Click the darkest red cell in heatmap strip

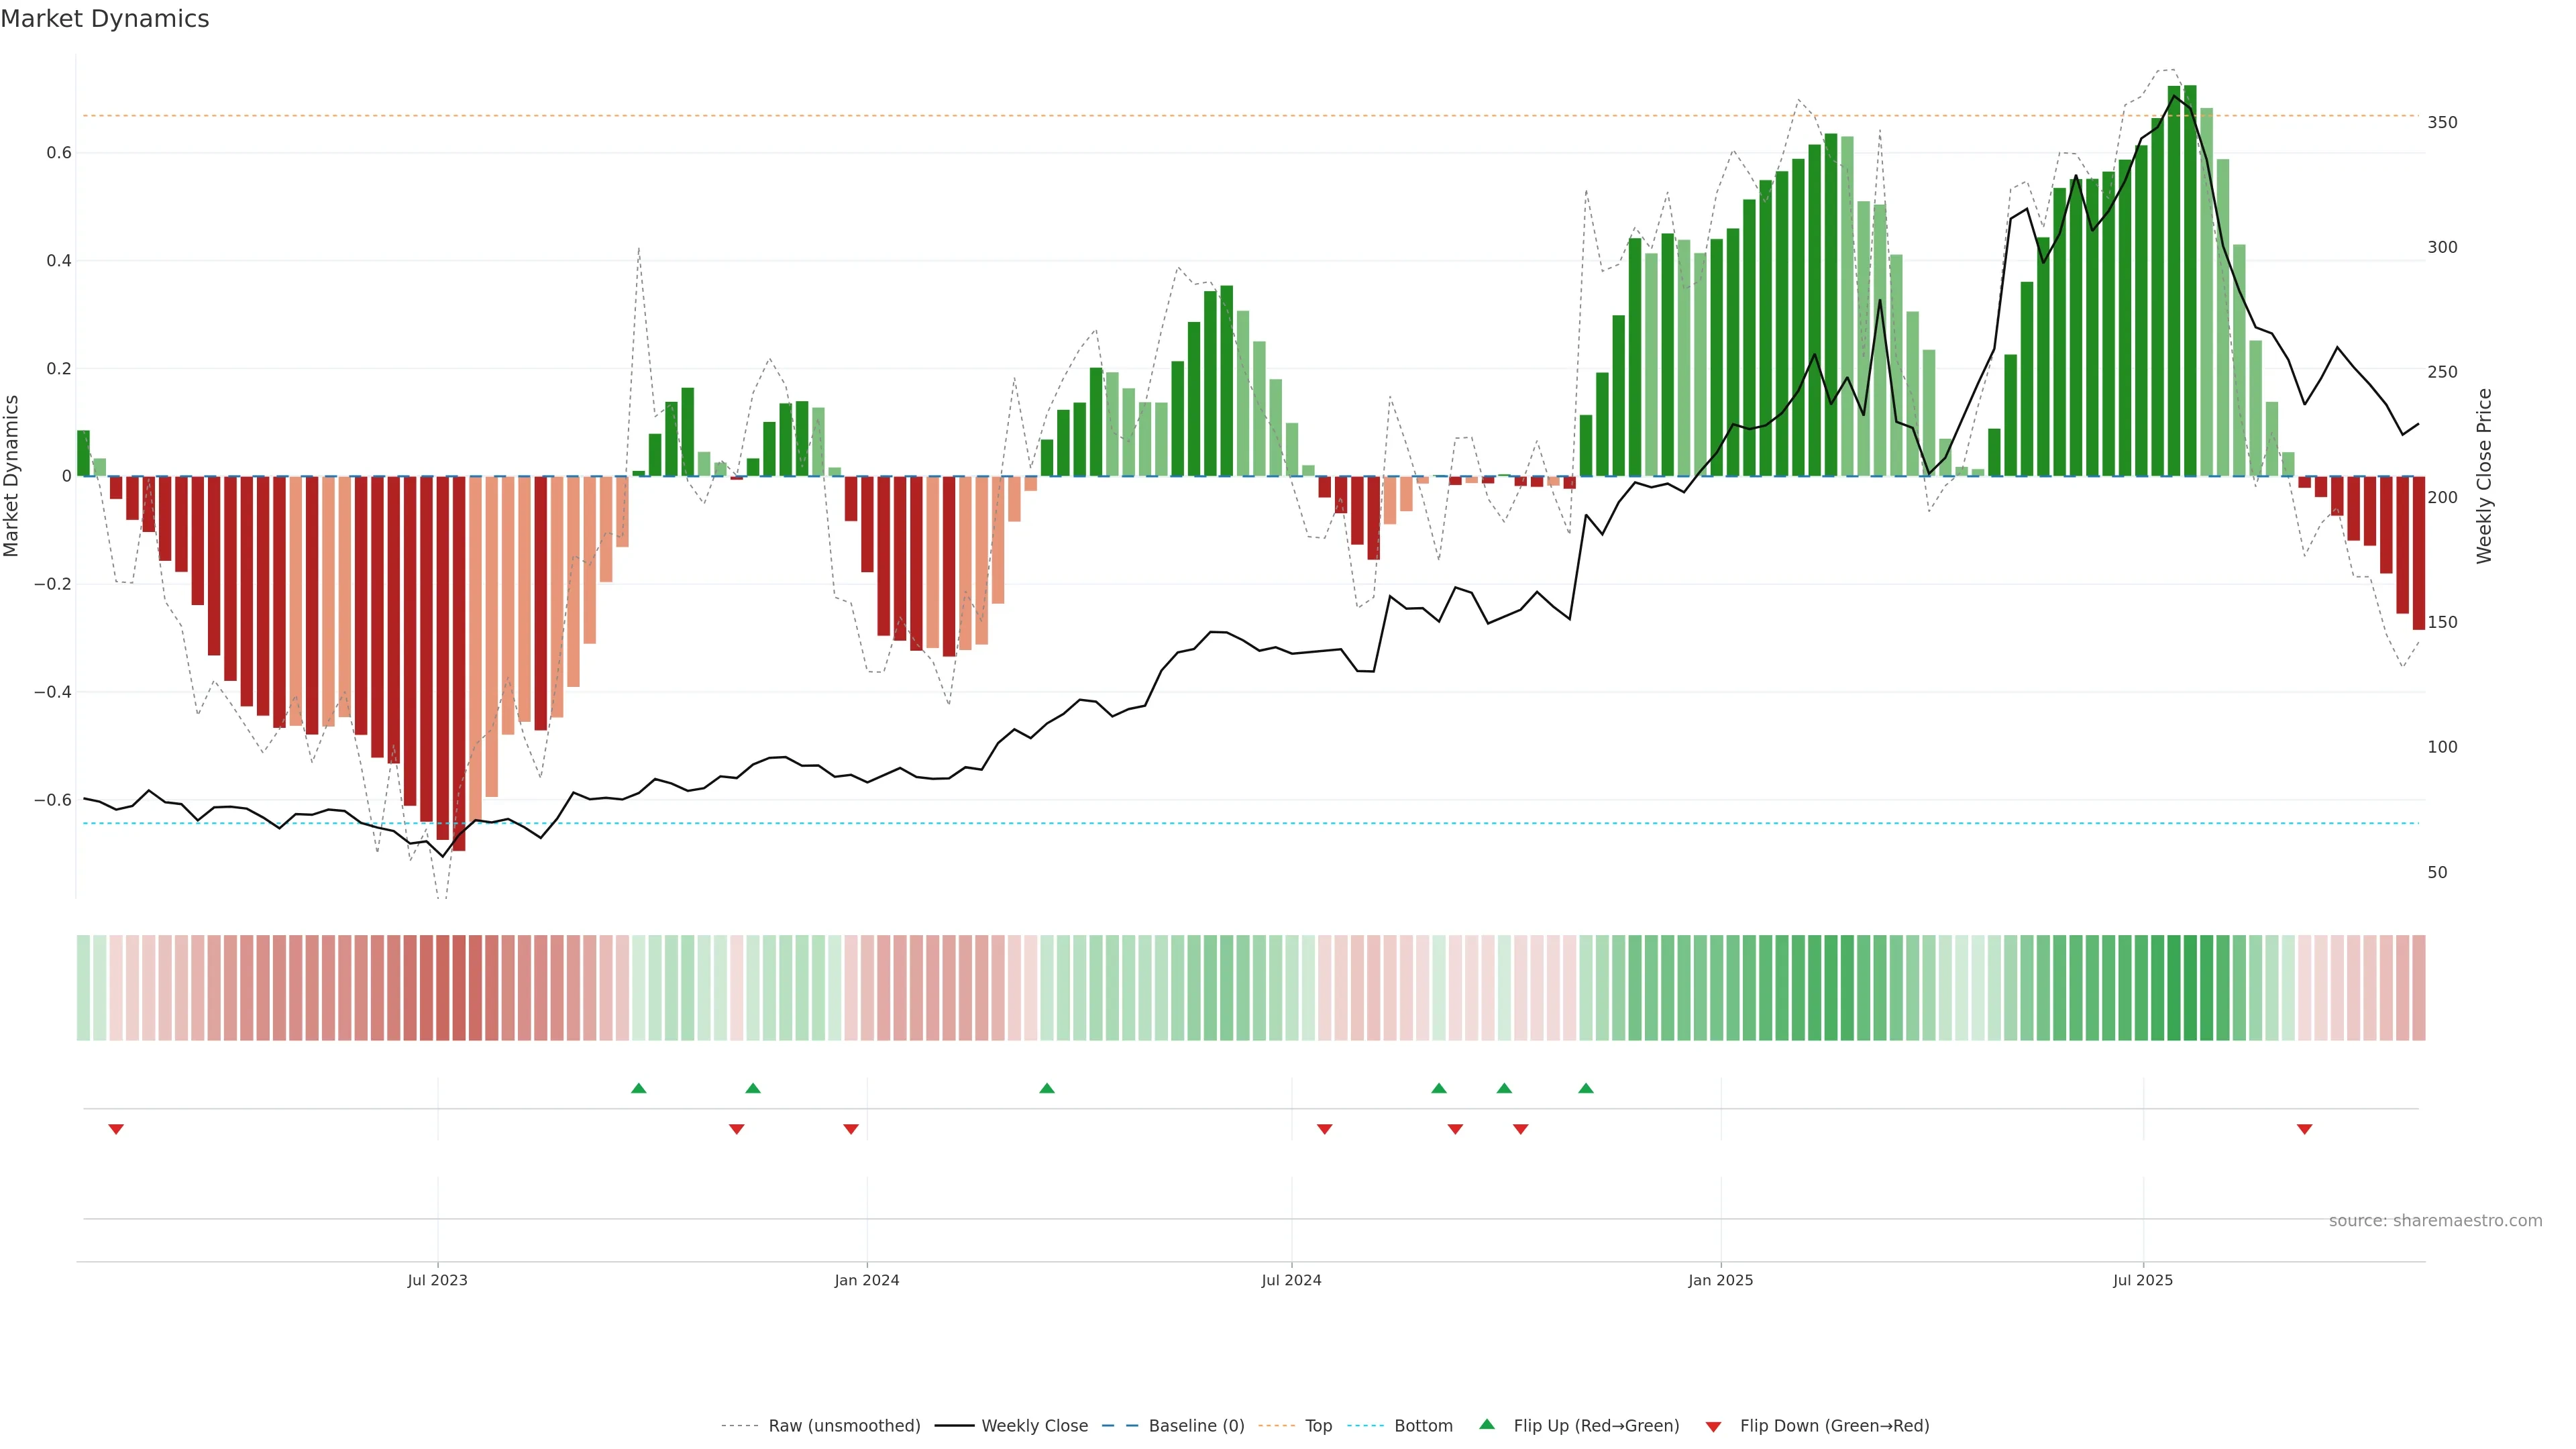point(459,988)
